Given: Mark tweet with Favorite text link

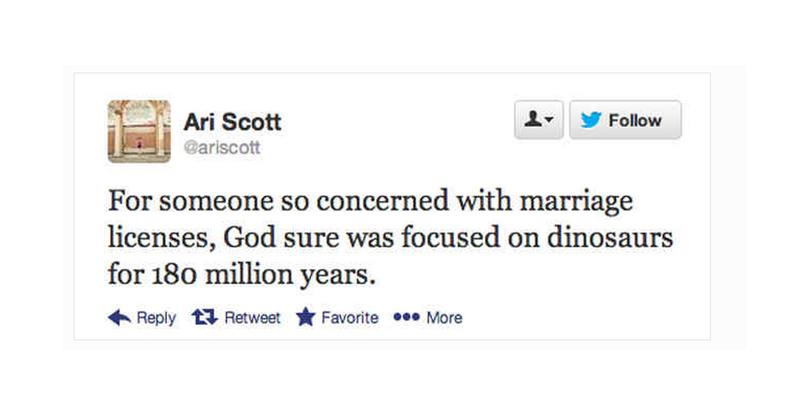Looking at the screenshot, I should [349, 318].
